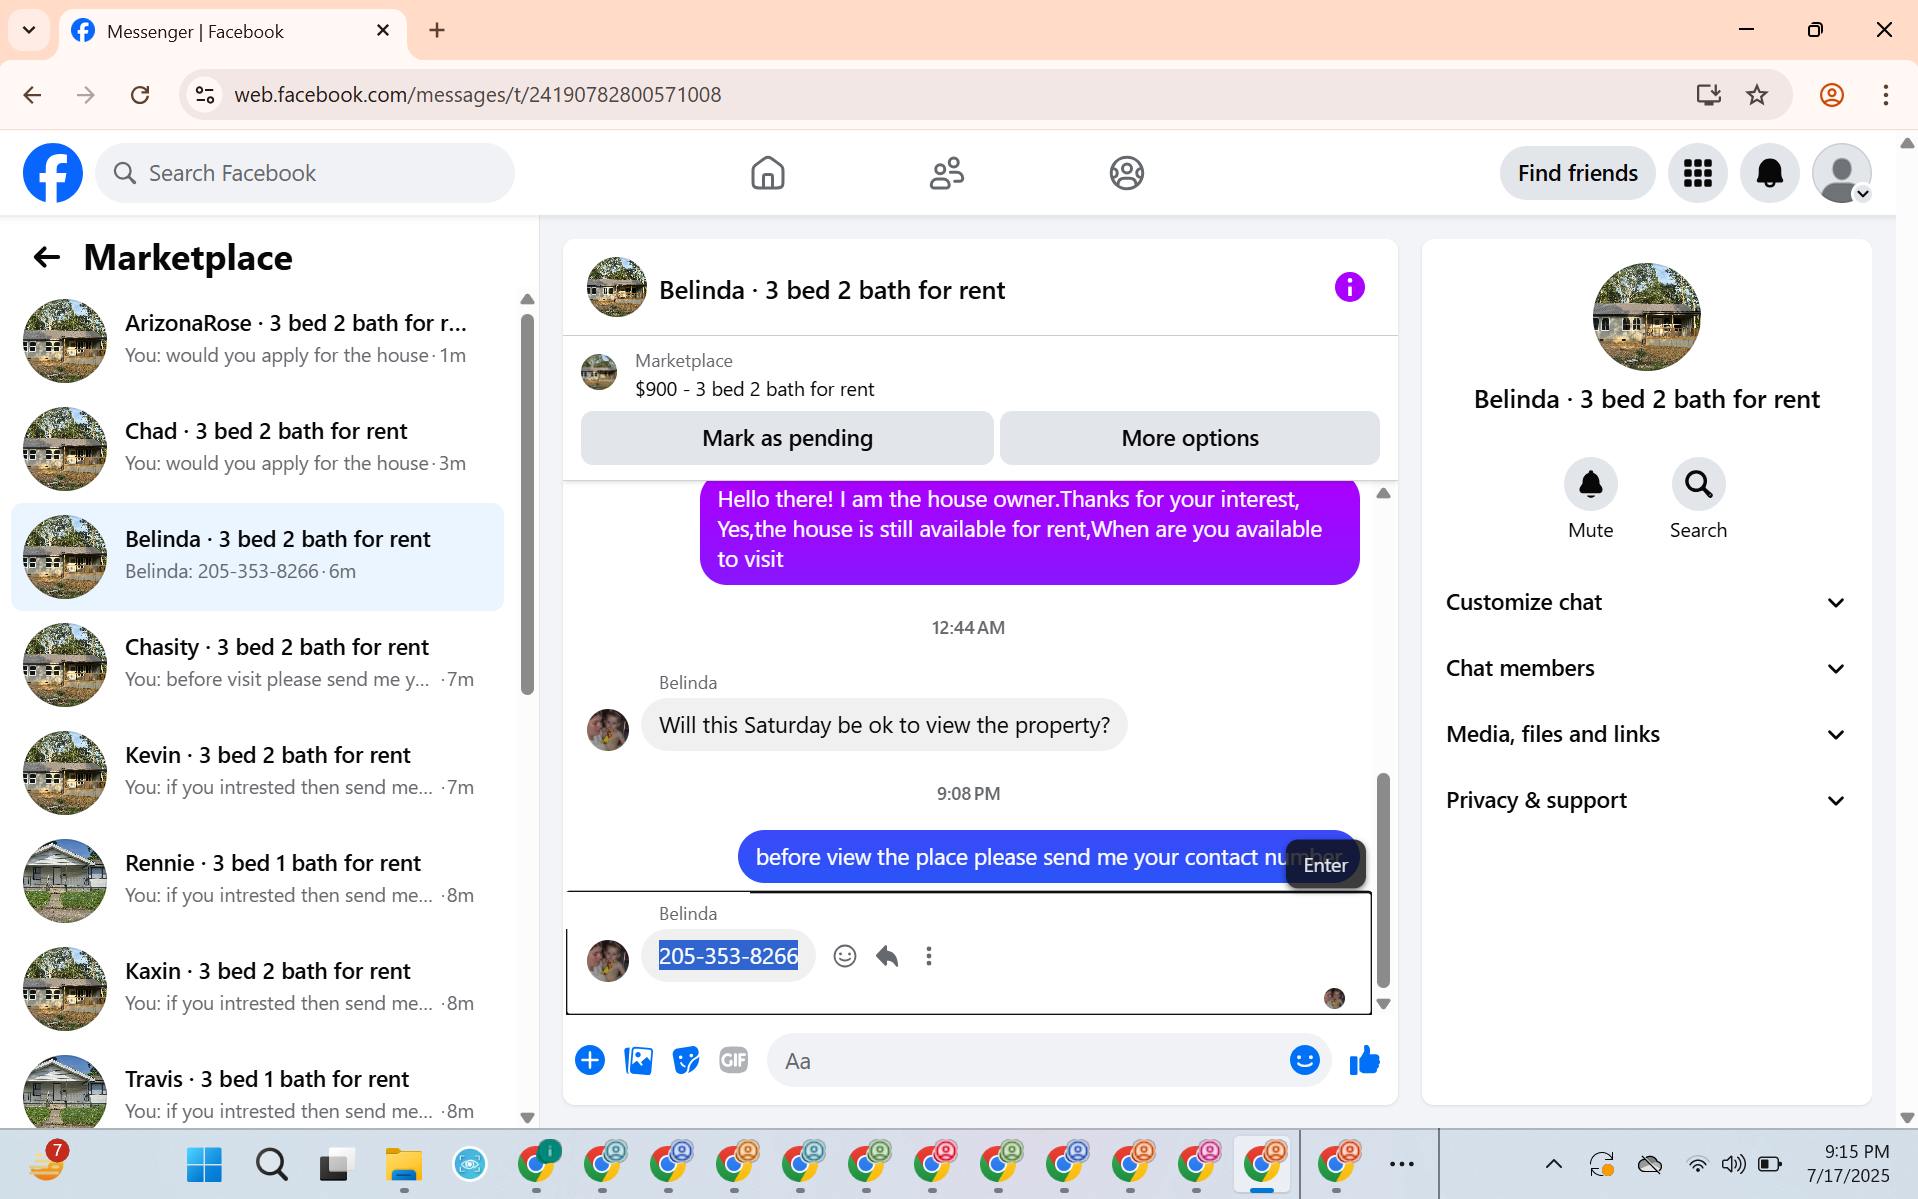Open the Facebook menu grid icon

coord(1697,173)
